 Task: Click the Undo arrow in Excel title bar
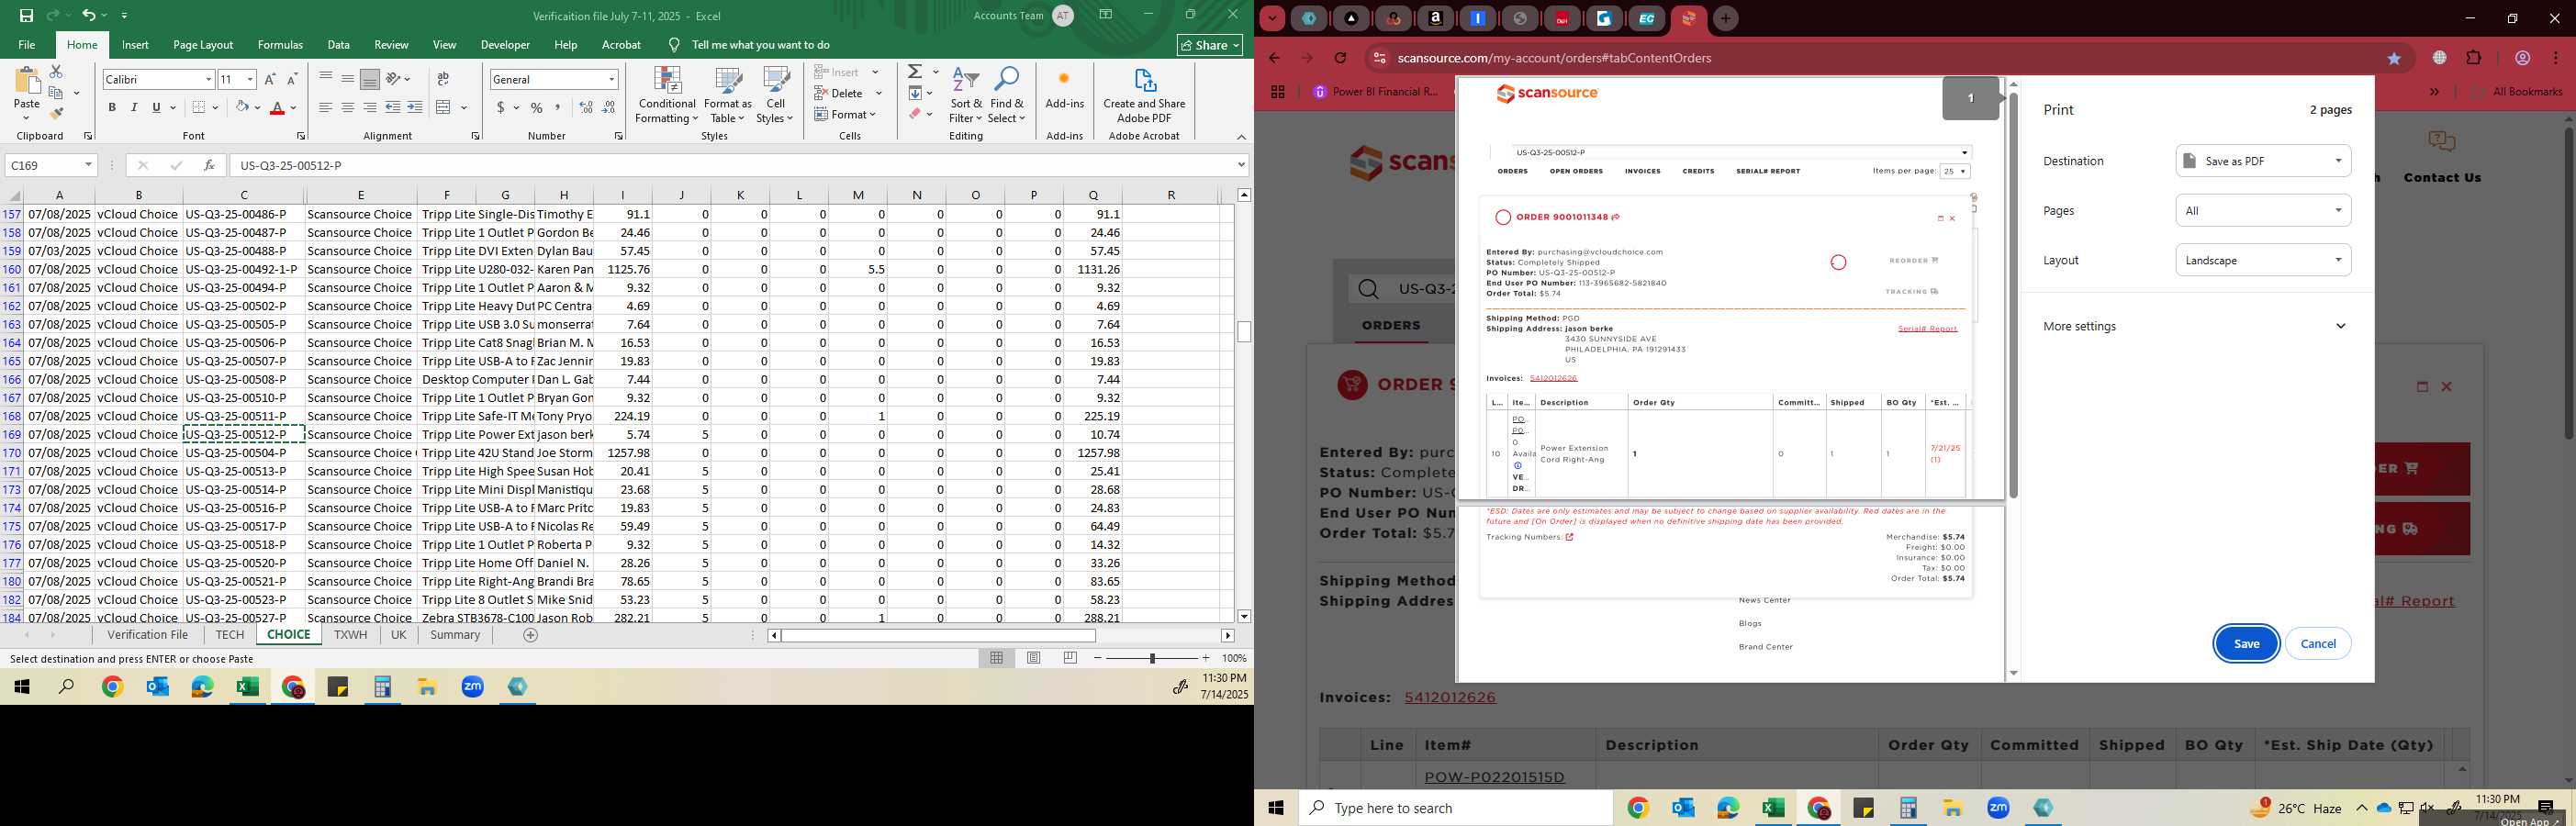pos(88,15)
